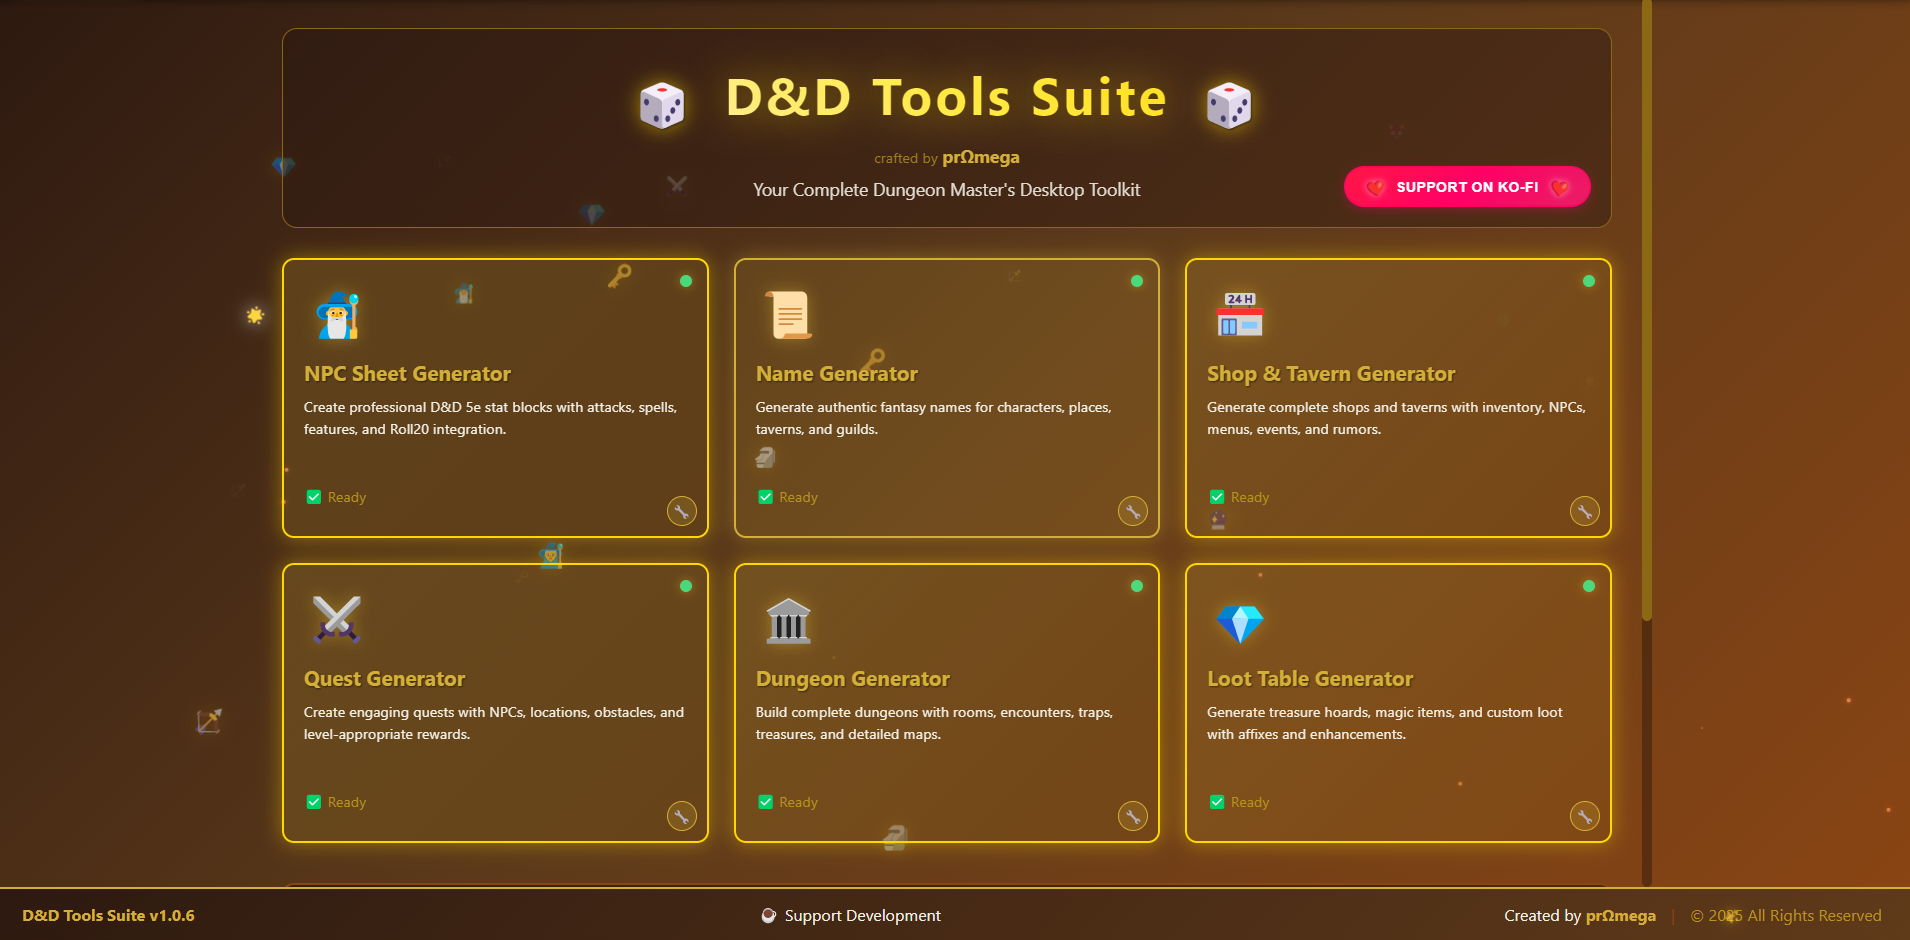Click the page vertical scrollbar thumb
1910x940 pixels.
pos(1647,310)
